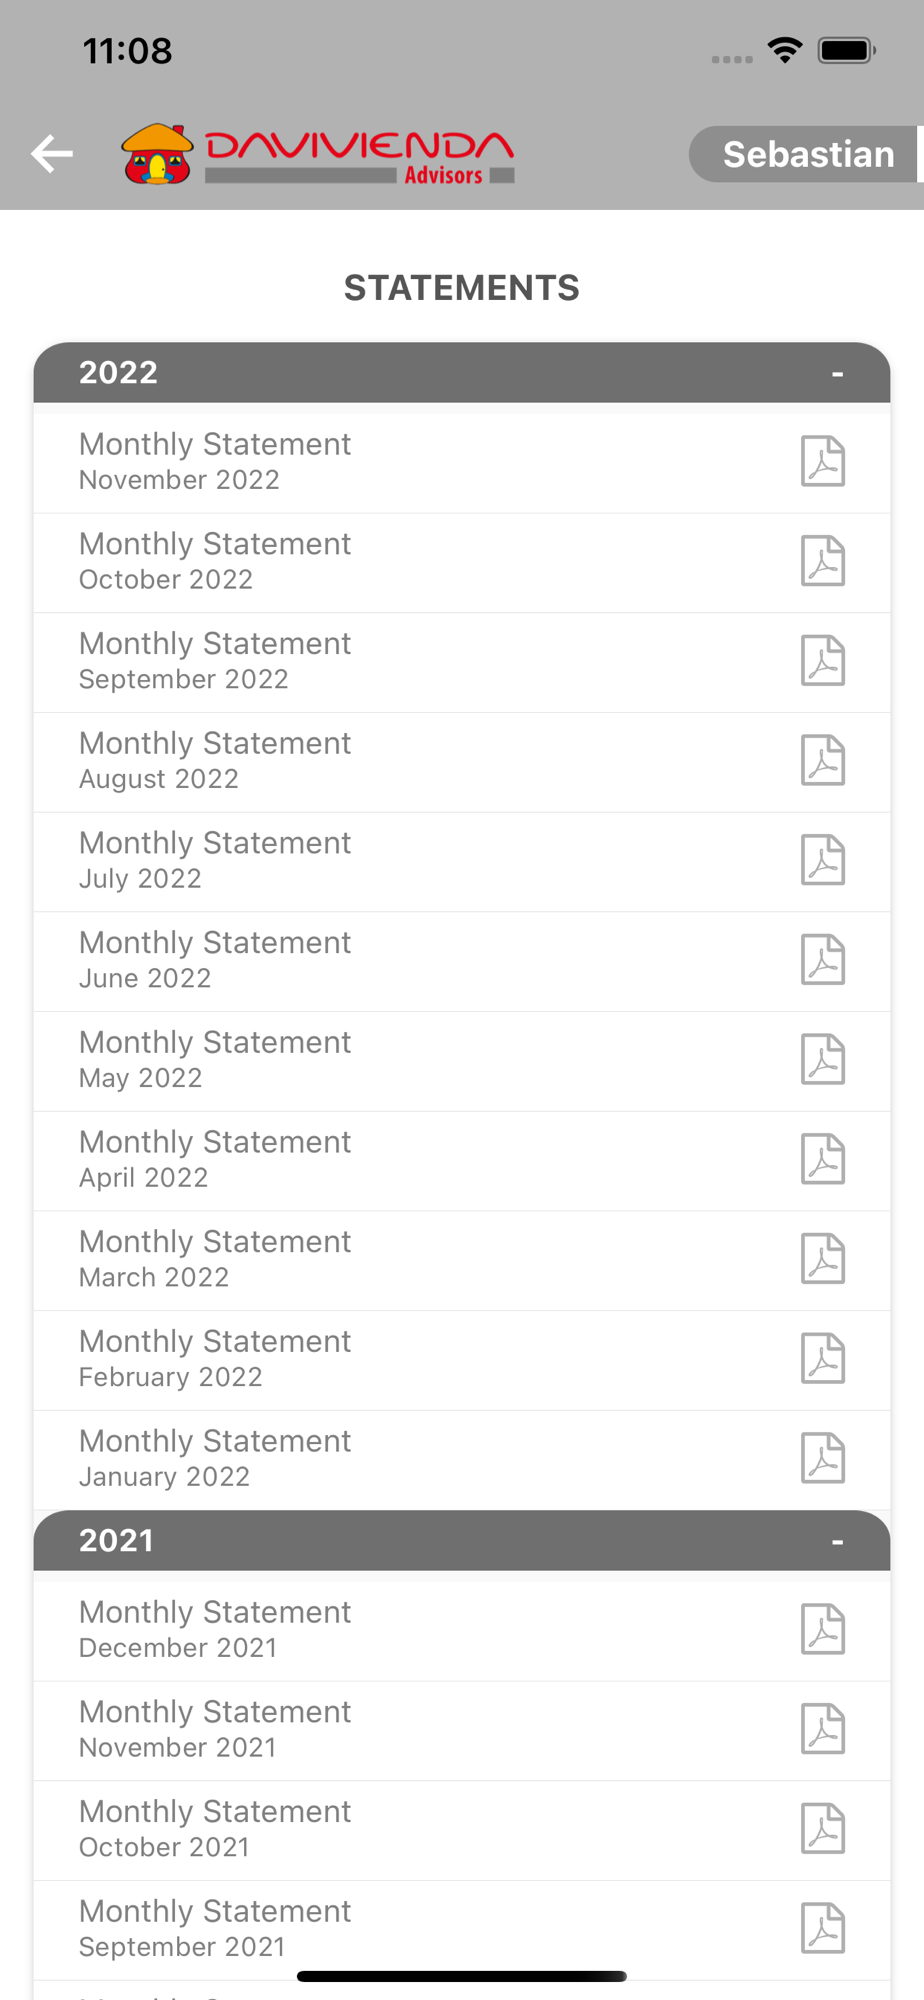The width and height of the screenshot is (924, 2000).
Task: Select Monthly Statement May 2022 row
Action: point(462,1061)
